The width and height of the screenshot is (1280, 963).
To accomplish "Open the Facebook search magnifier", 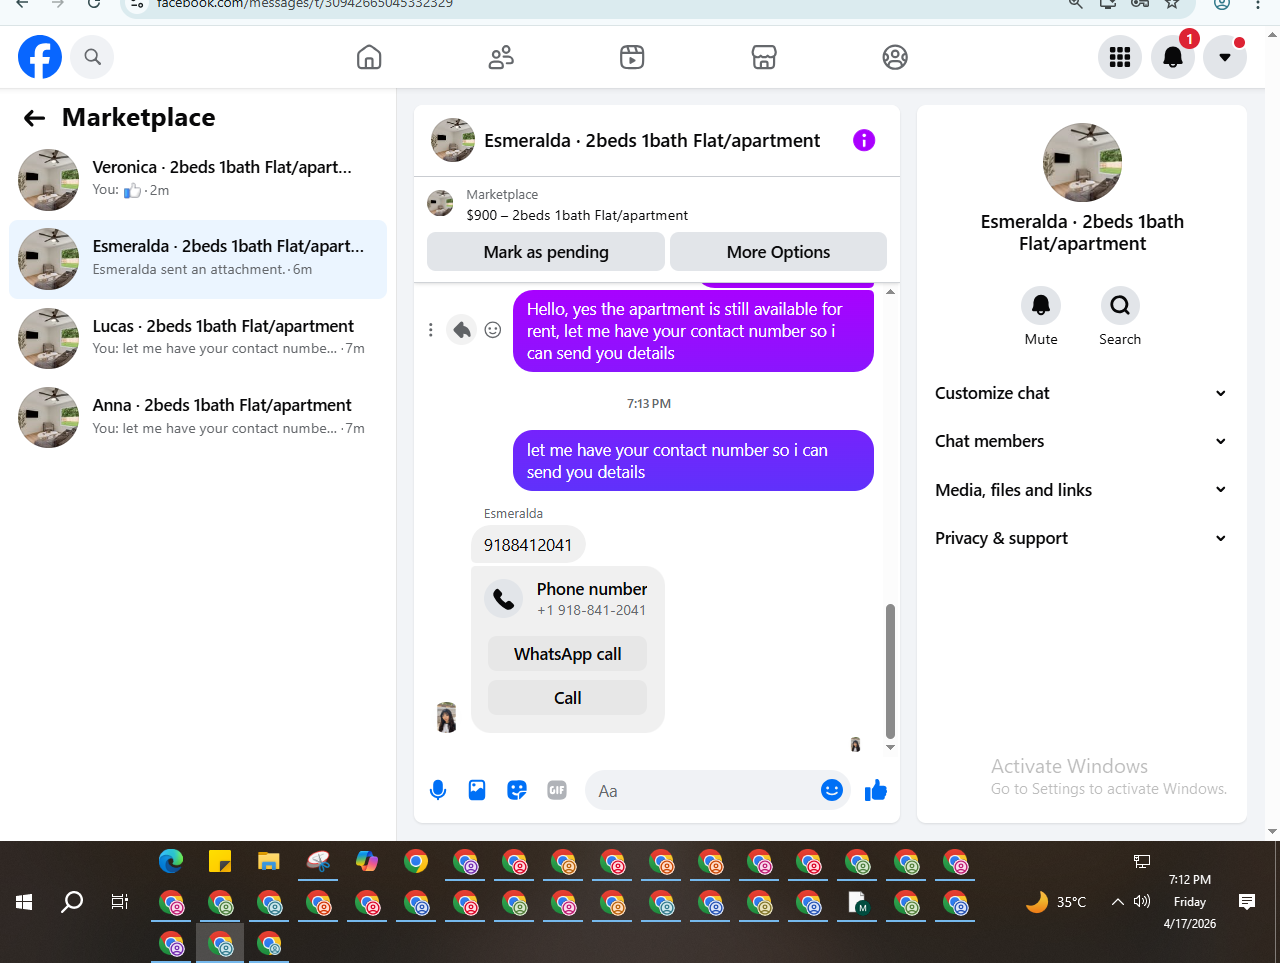I will pyautogui.click(x=92, y=57).
